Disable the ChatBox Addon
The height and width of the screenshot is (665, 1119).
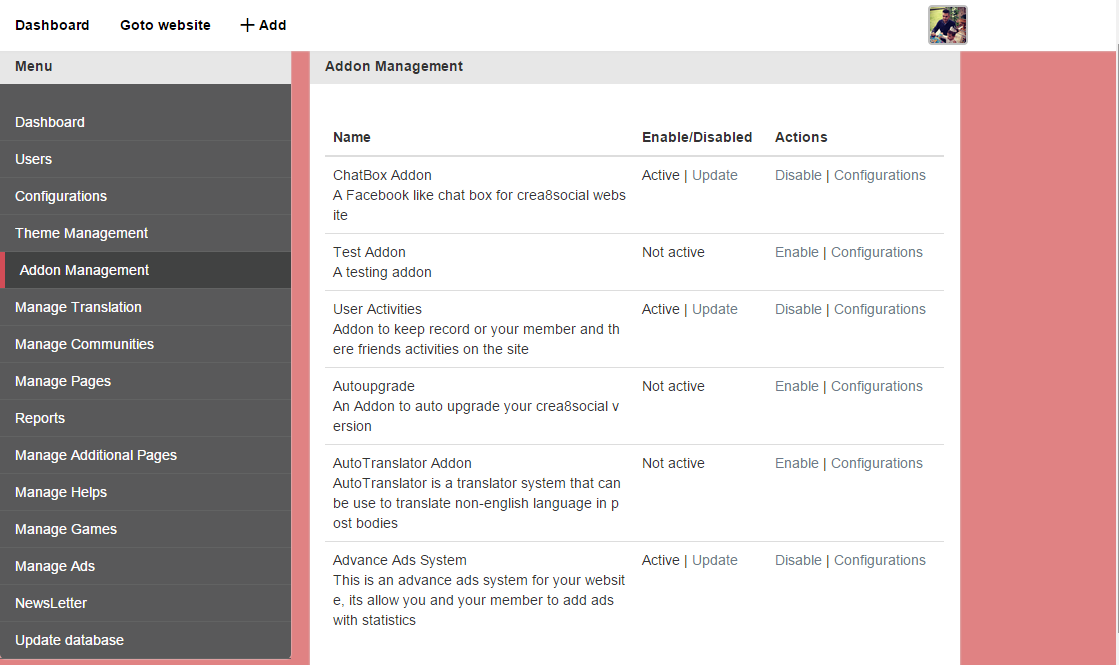798,176
